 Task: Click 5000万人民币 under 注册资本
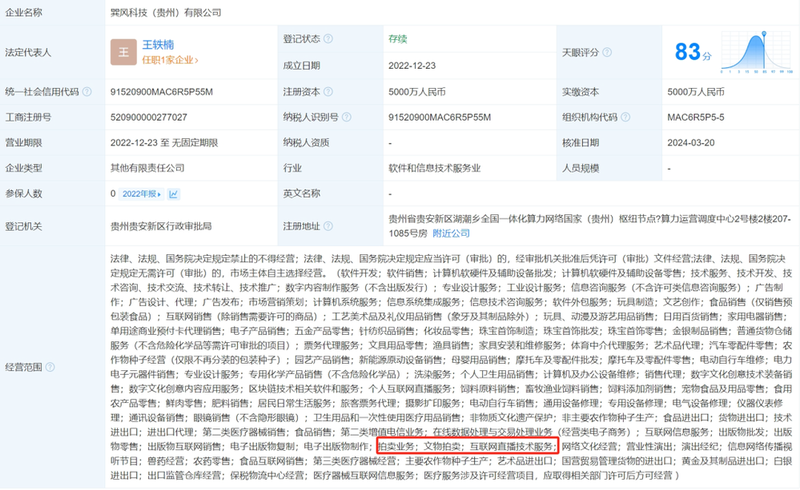click(x=417, y=92)
